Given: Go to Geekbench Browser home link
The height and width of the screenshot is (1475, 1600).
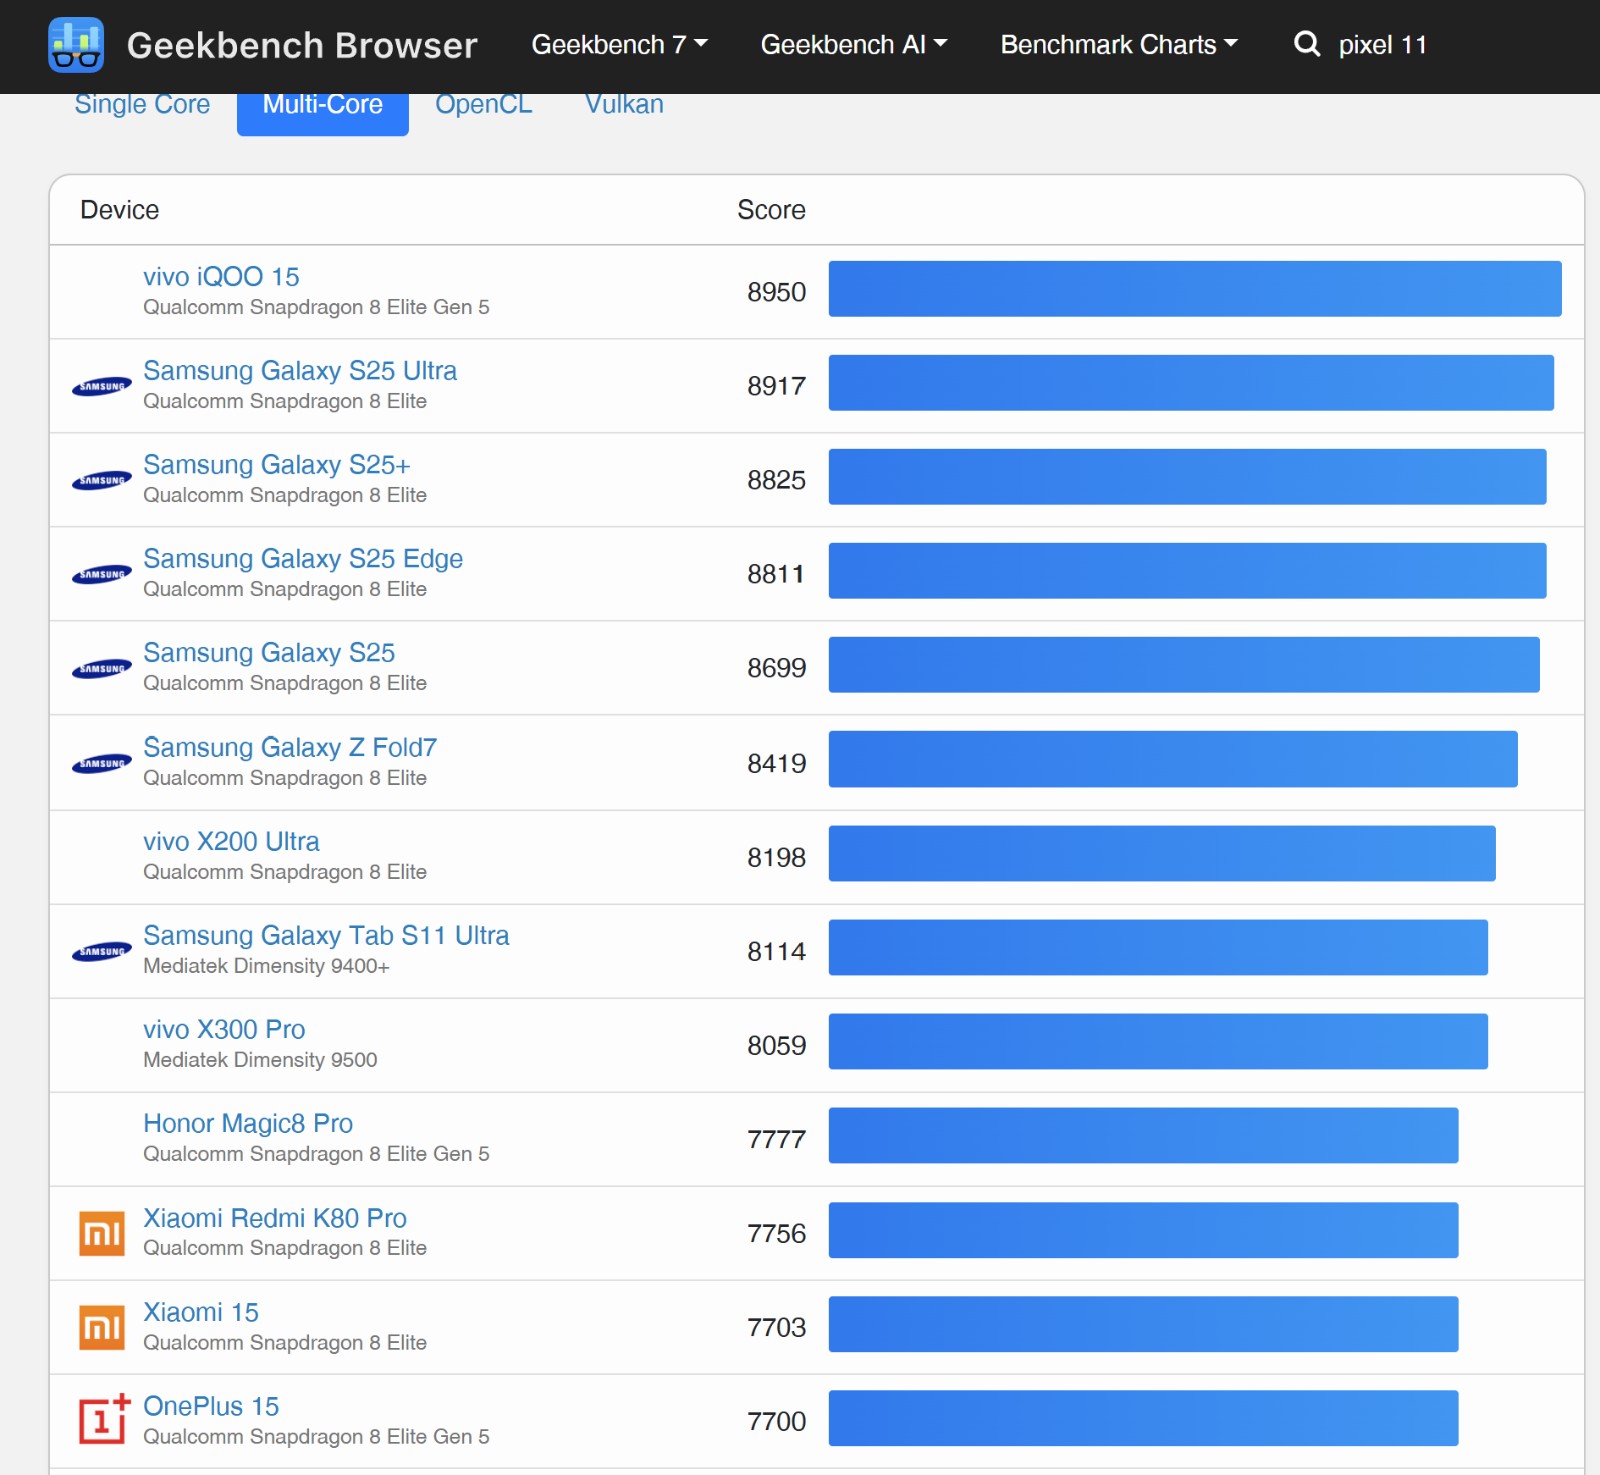Looking at the screenshot, I should 302,45.
